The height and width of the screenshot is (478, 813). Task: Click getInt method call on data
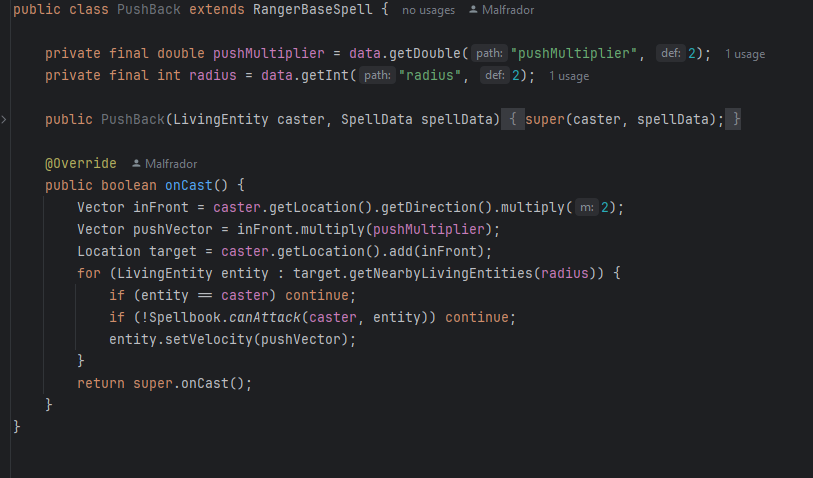(325, 76)
